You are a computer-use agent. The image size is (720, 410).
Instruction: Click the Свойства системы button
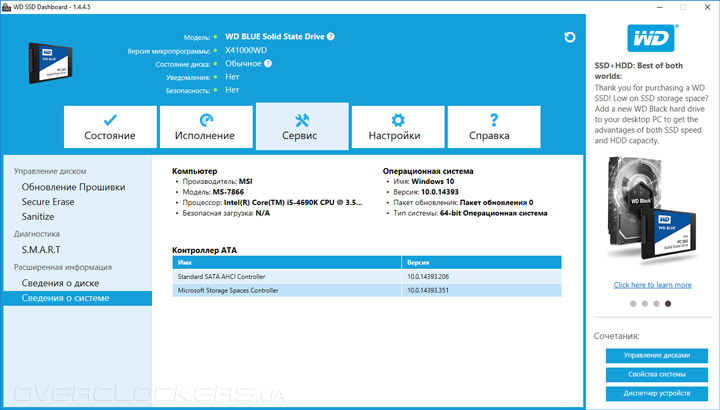657,374
